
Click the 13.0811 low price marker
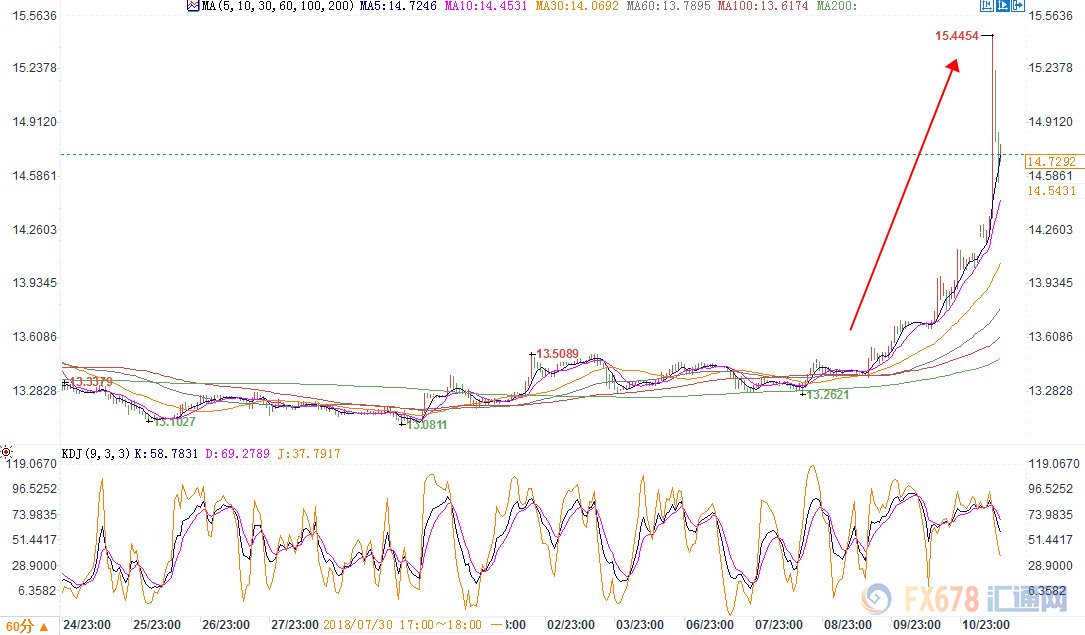click(x=426, y=424)
